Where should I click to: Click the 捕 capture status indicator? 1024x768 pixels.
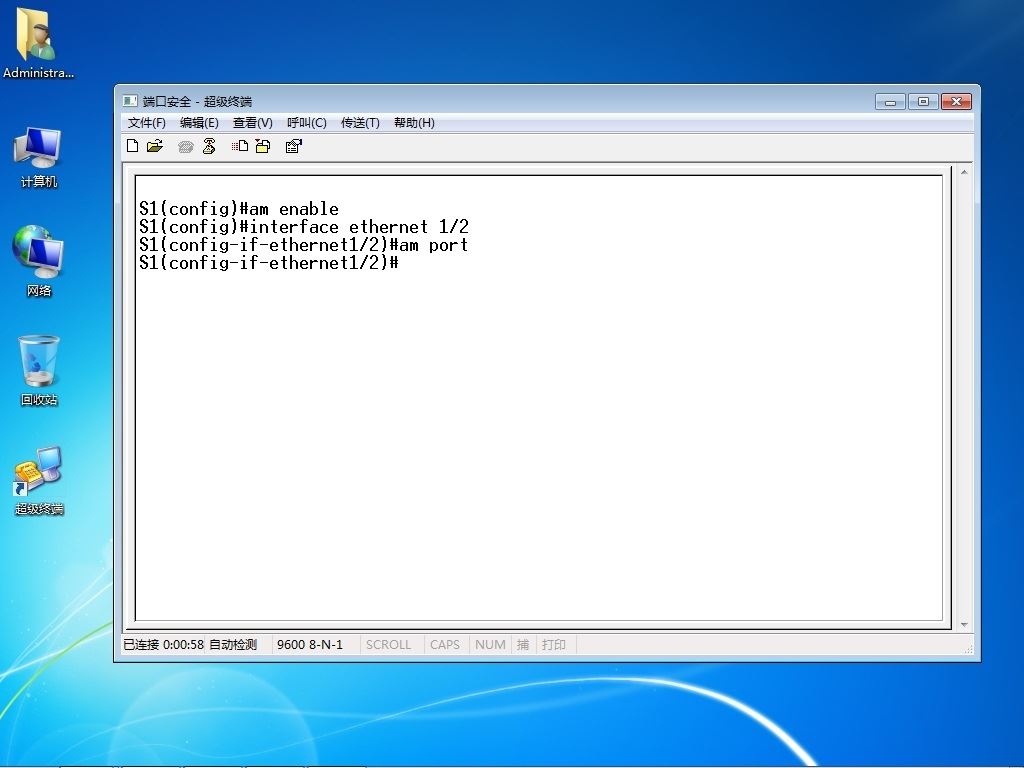[x=523, y=645]
